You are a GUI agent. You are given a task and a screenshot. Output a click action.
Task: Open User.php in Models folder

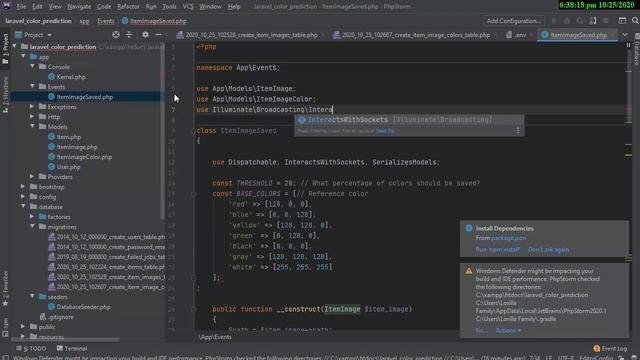click(68, 167)
